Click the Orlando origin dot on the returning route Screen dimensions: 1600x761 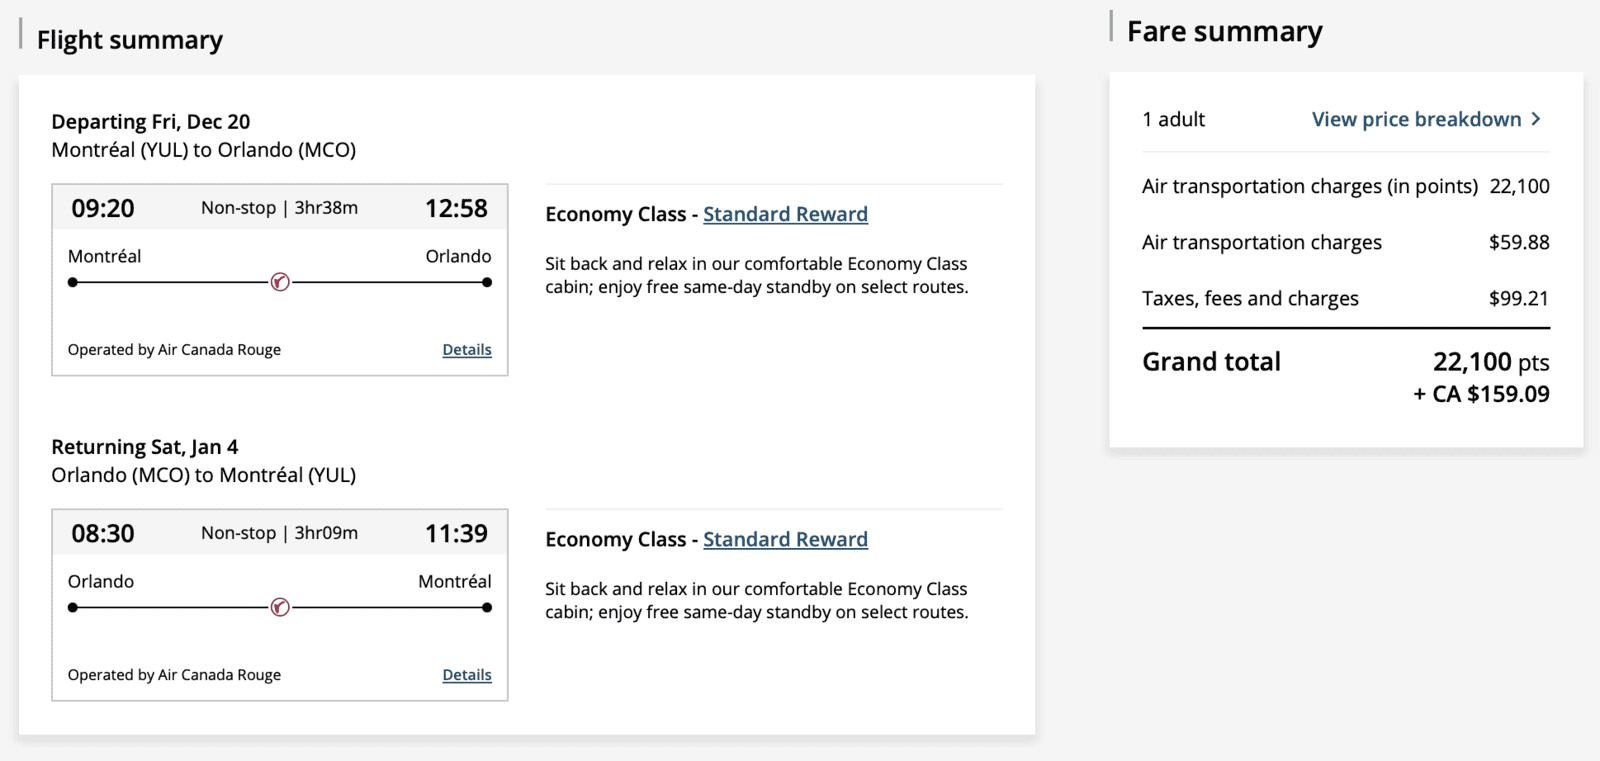(x=71, y=607)
